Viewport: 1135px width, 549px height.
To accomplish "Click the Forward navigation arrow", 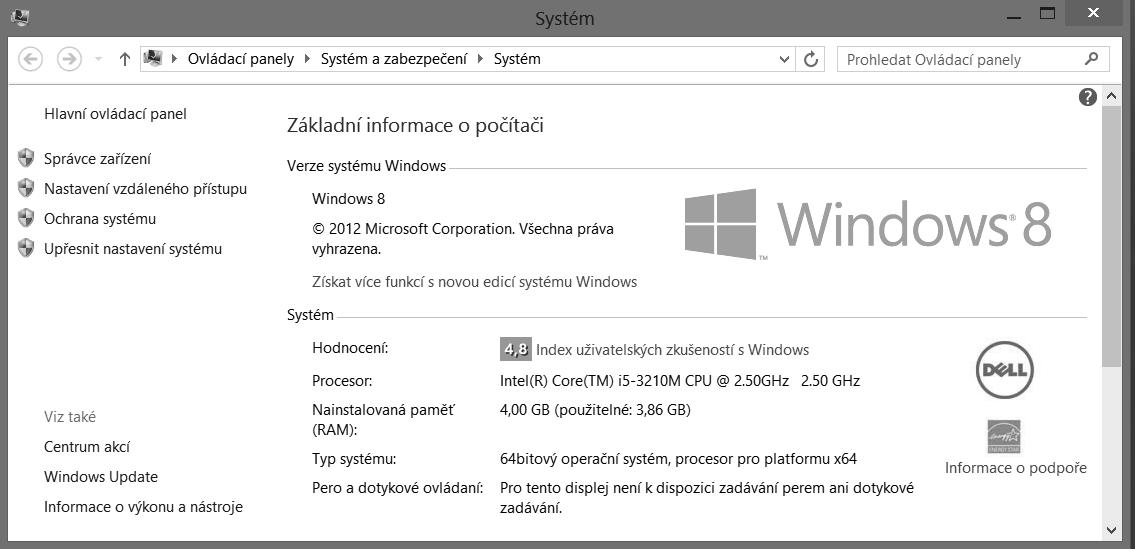I will (x=69, y=59).
